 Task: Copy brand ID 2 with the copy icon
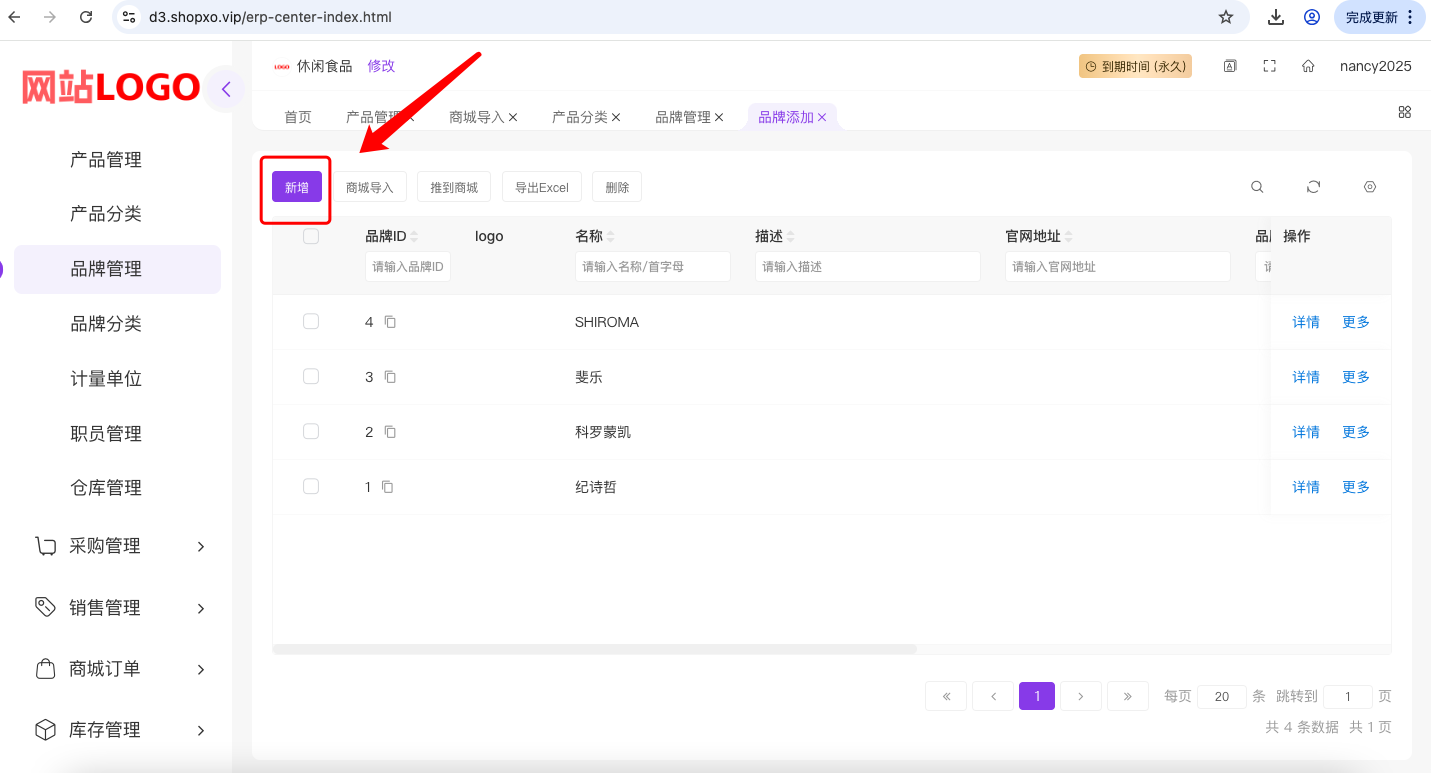click(x=391, y=432)
